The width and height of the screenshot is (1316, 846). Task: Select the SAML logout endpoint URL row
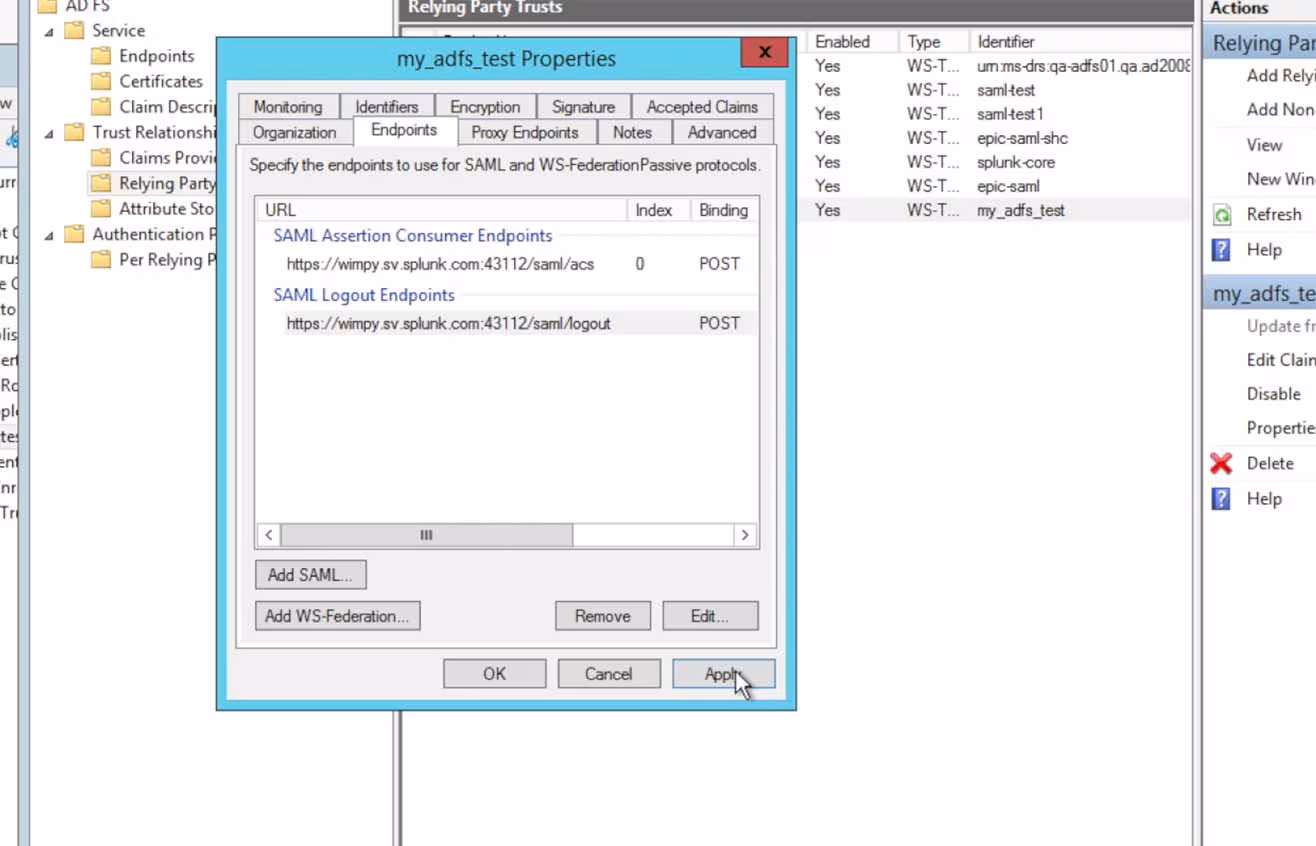point(448,323)
